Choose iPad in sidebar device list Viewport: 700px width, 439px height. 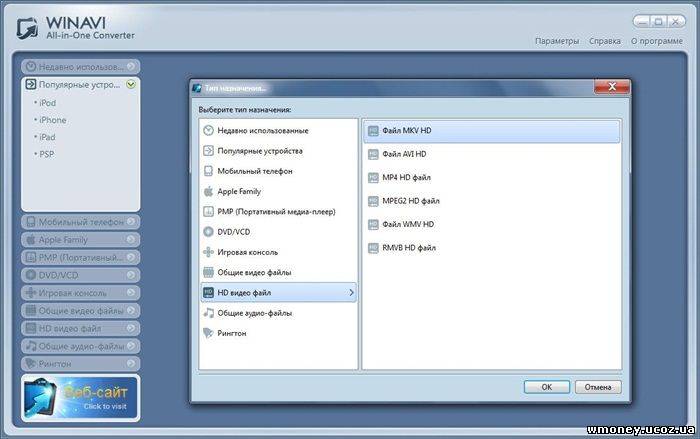[x=47, y=137]
